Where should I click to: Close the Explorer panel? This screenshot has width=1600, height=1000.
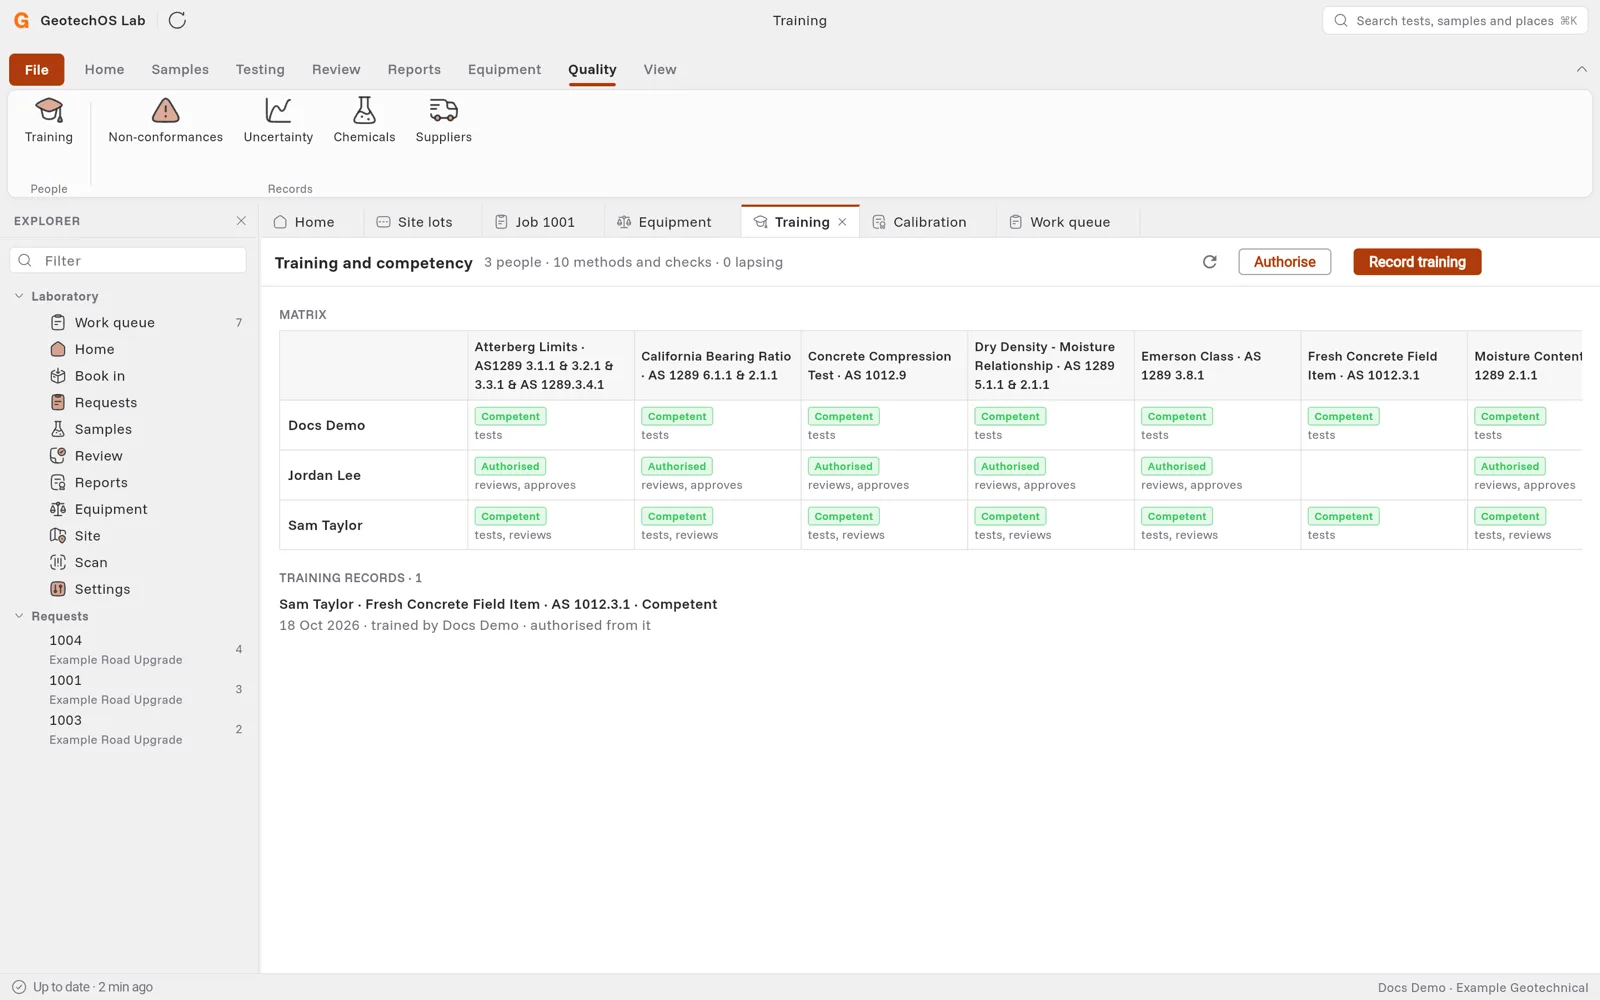tap(241, 221)
